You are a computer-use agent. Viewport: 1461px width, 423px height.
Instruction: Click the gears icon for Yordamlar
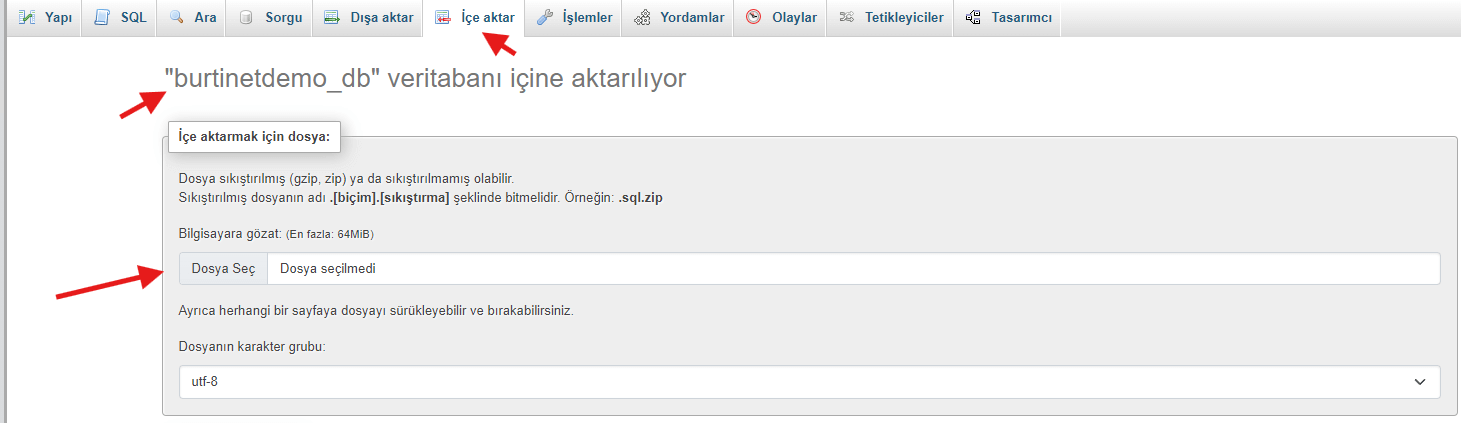(642, 17)
